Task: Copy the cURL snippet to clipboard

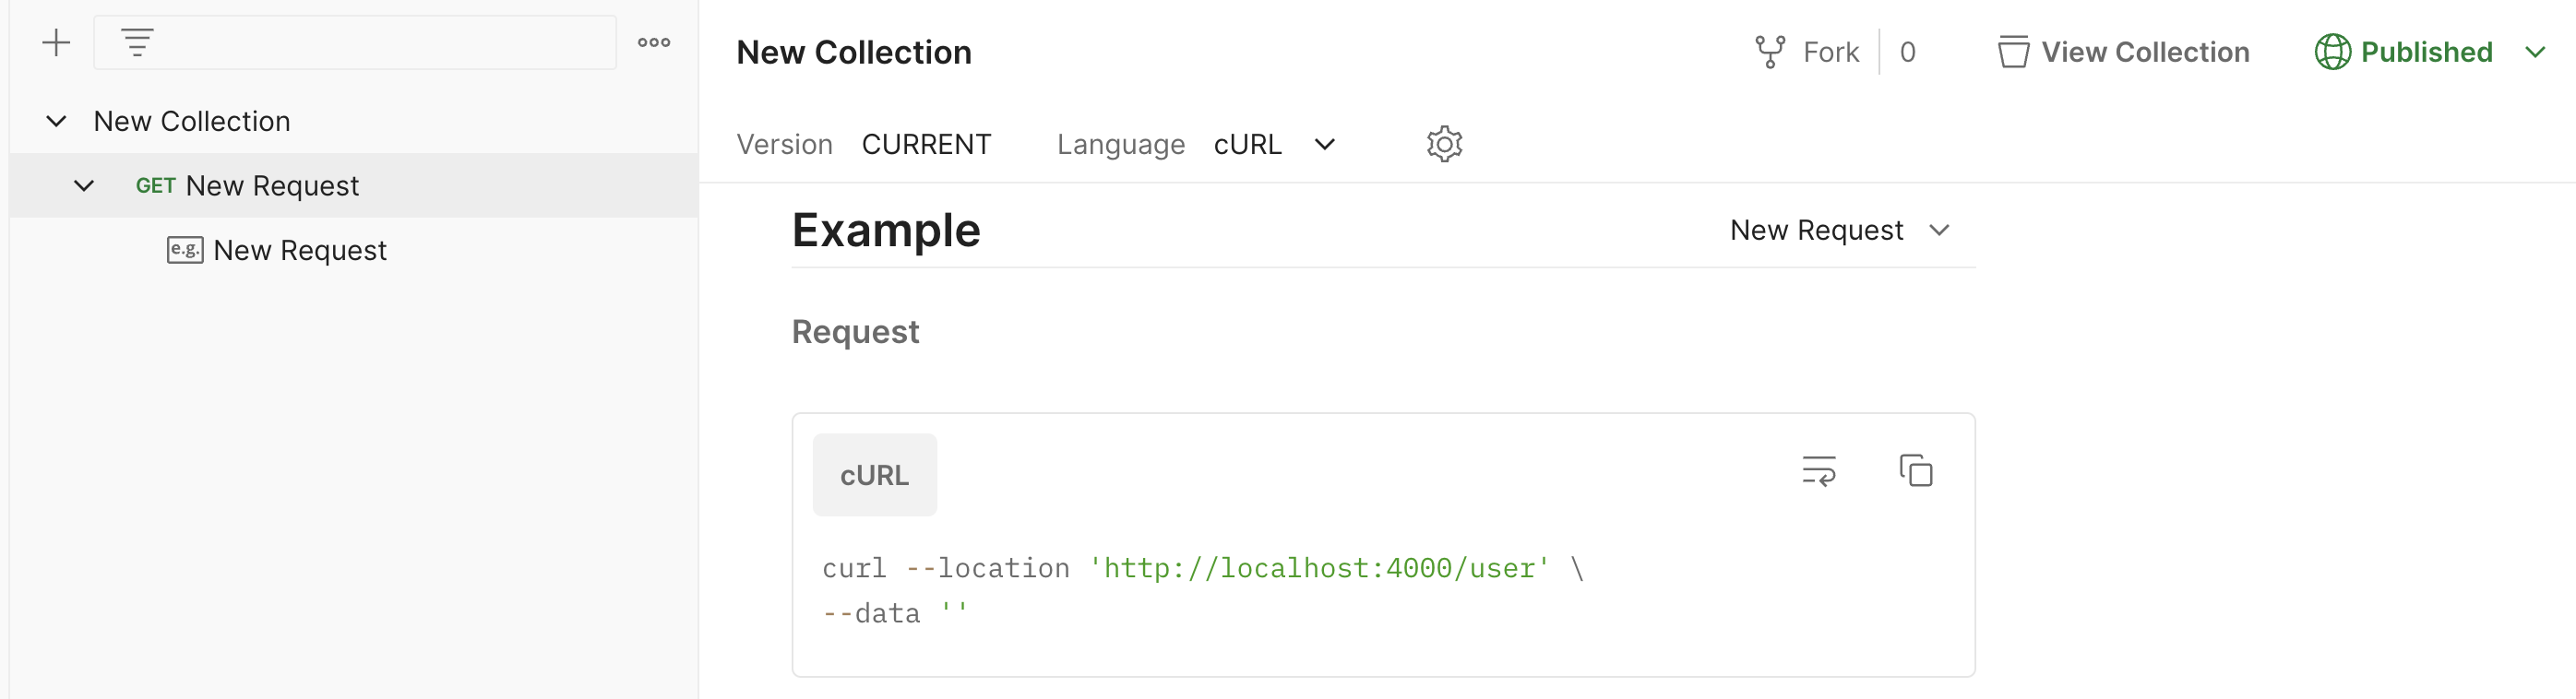Action: click(x=1915, y=470)
